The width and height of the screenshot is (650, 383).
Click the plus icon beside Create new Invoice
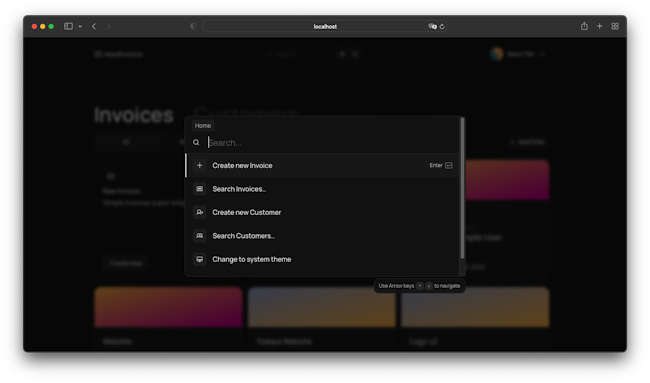(x=199, y=165)
